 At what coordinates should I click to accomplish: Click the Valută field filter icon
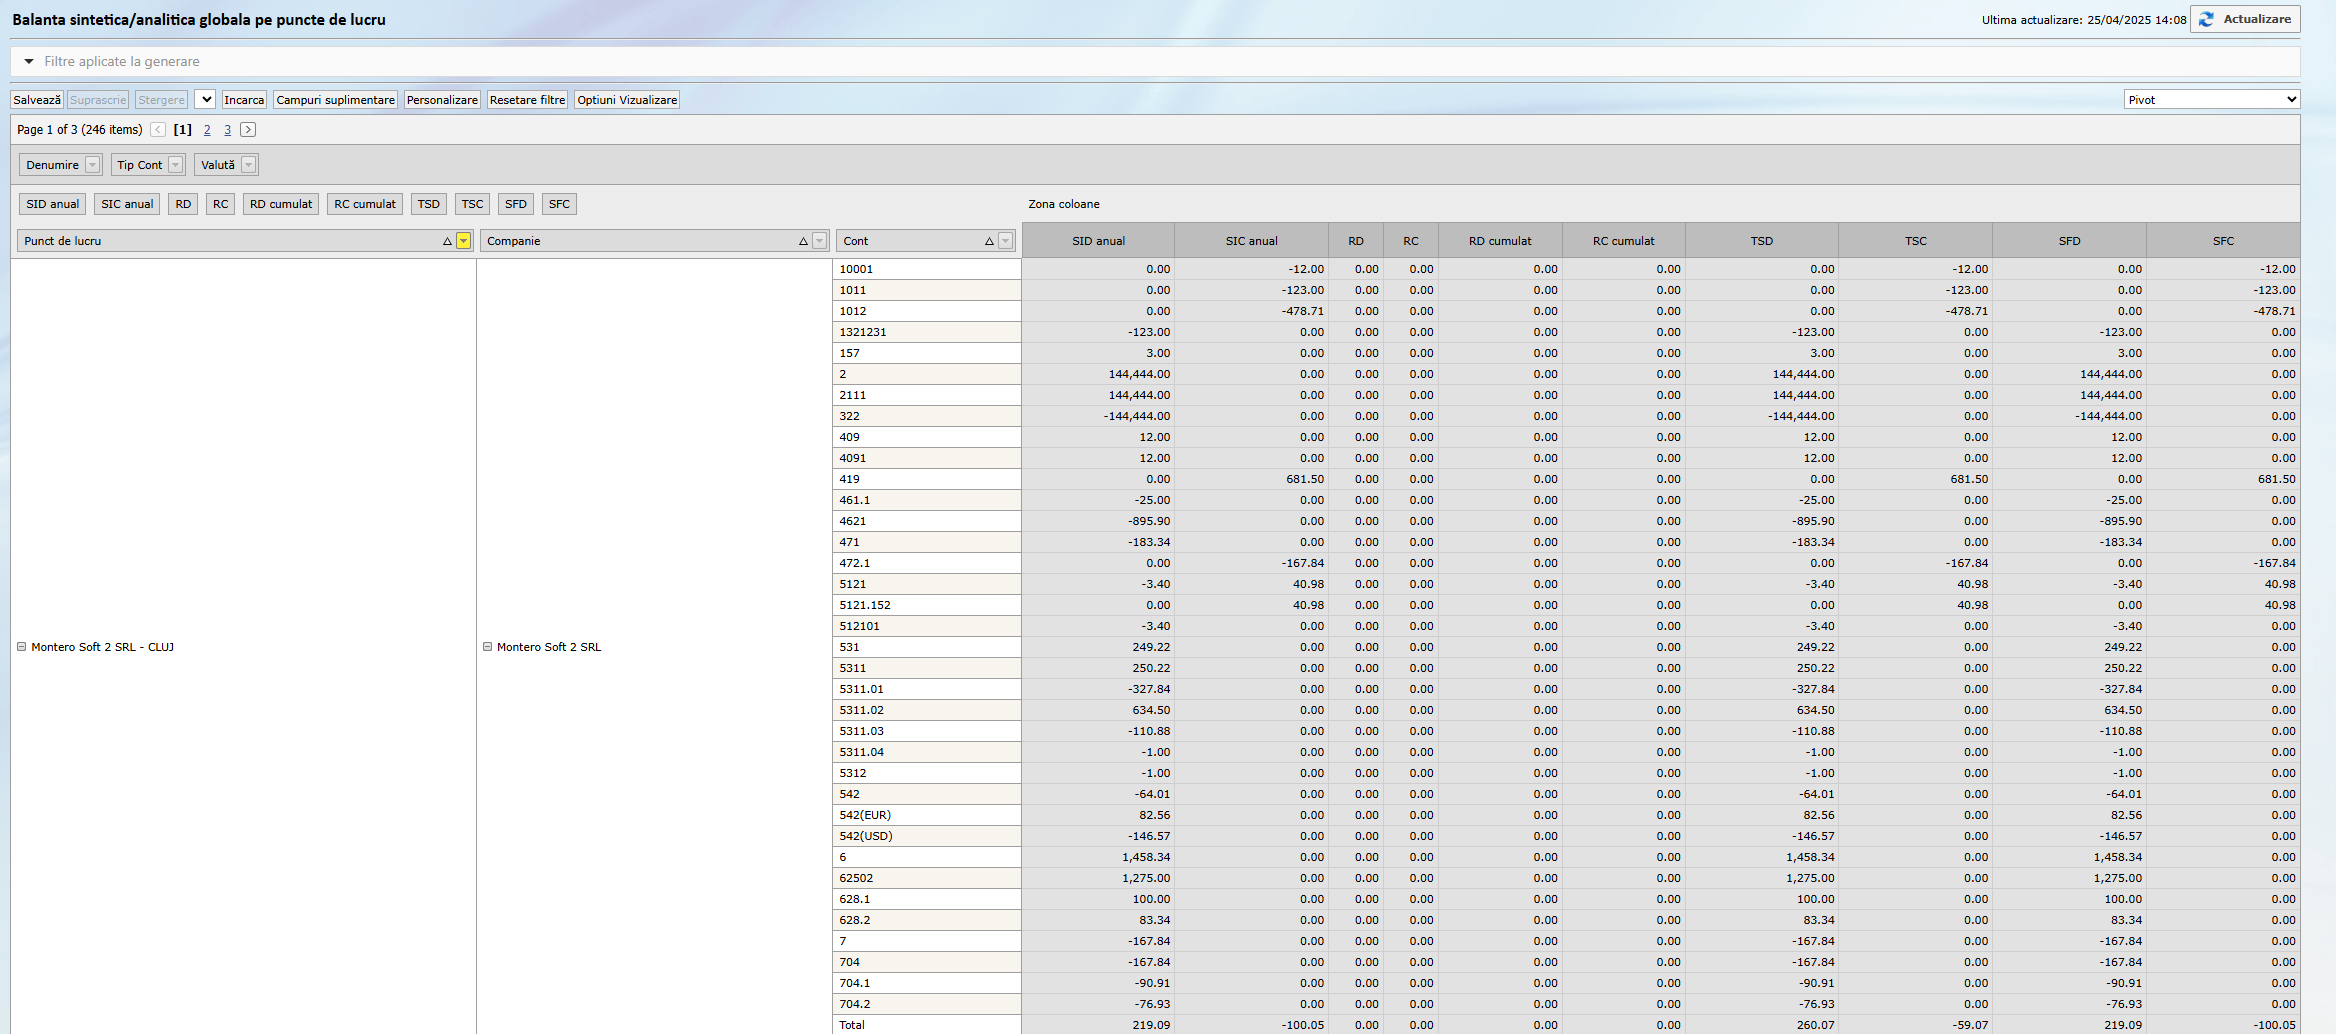coord(248,165)
